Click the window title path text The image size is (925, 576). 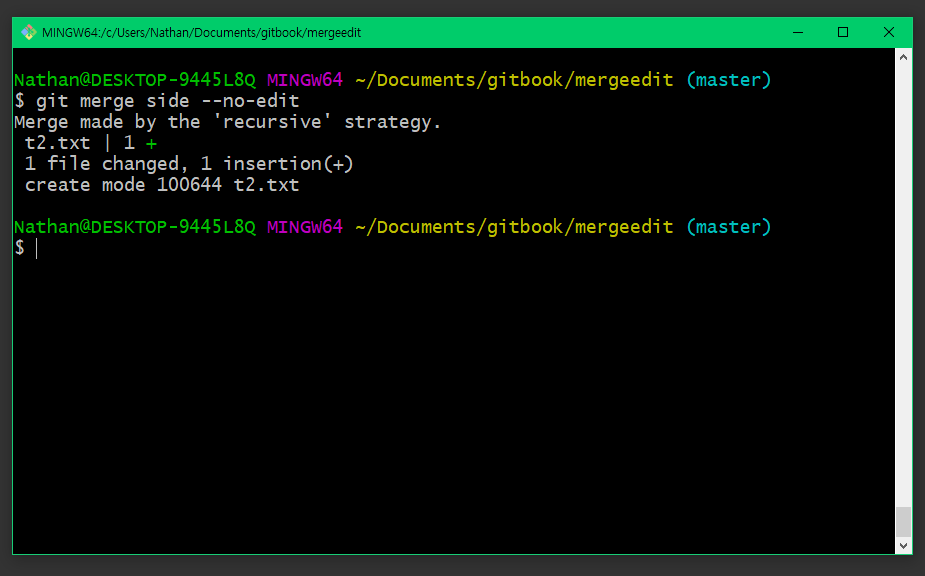201,32
